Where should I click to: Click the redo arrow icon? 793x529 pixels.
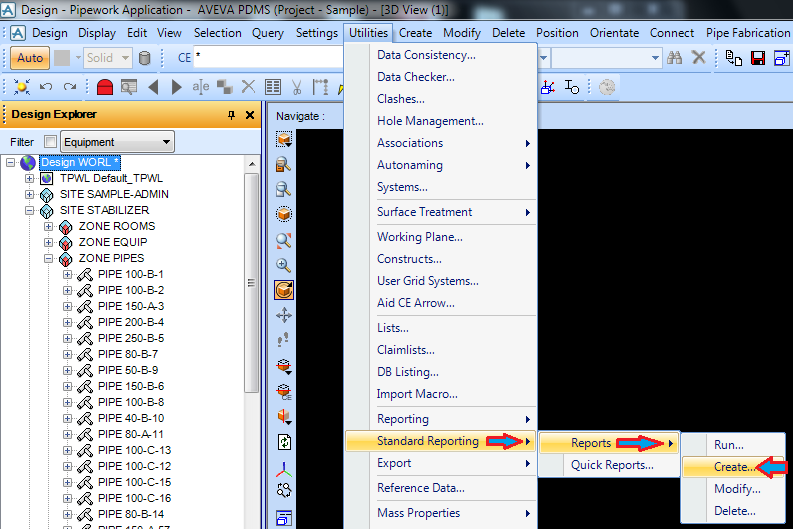70,87
